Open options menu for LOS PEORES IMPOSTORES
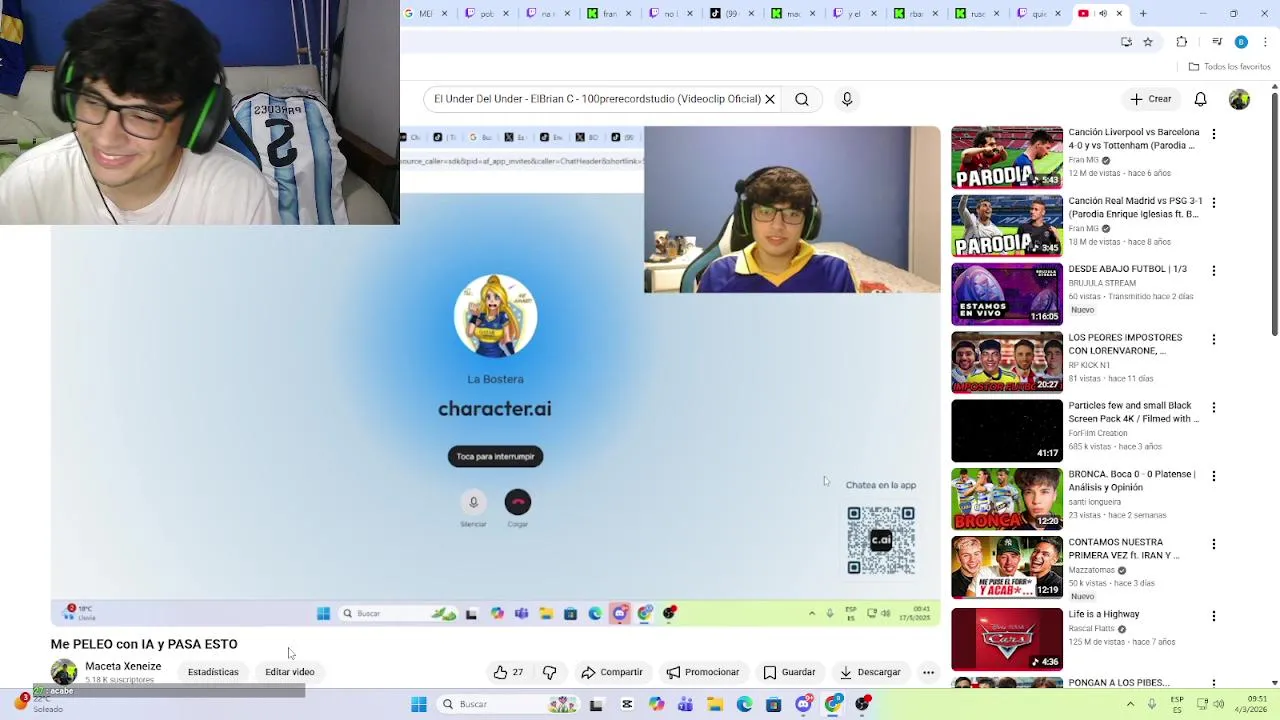 1214,339
